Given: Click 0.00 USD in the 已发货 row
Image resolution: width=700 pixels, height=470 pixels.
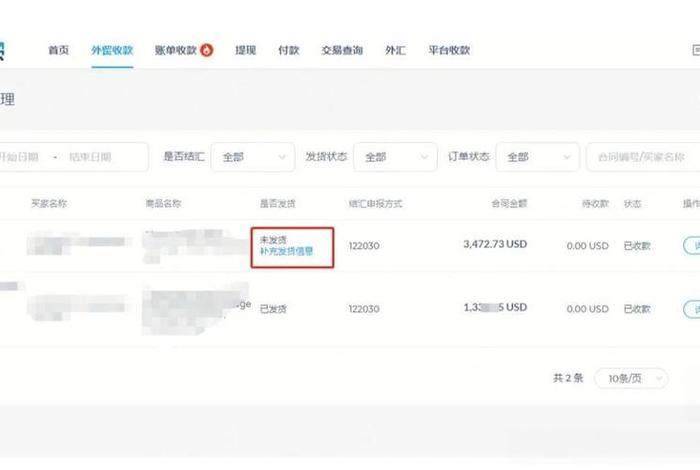Looking at the screenshot, I should tap(588, 308).
